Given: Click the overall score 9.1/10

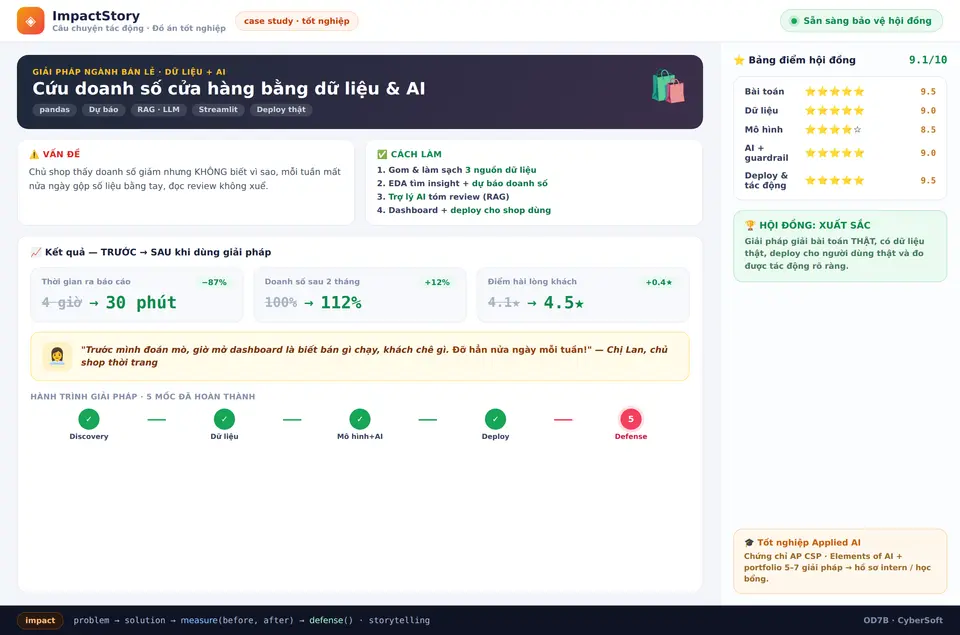Looking at the screenshot, I should click(x=928, y=60).
